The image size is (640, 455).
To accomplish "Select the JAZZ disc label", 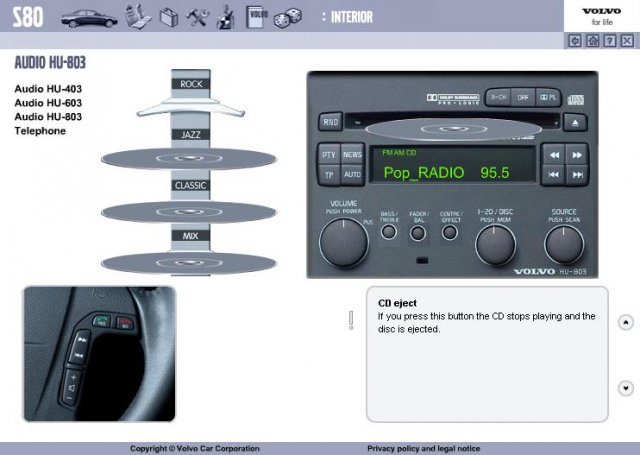I will click(191, 135).
